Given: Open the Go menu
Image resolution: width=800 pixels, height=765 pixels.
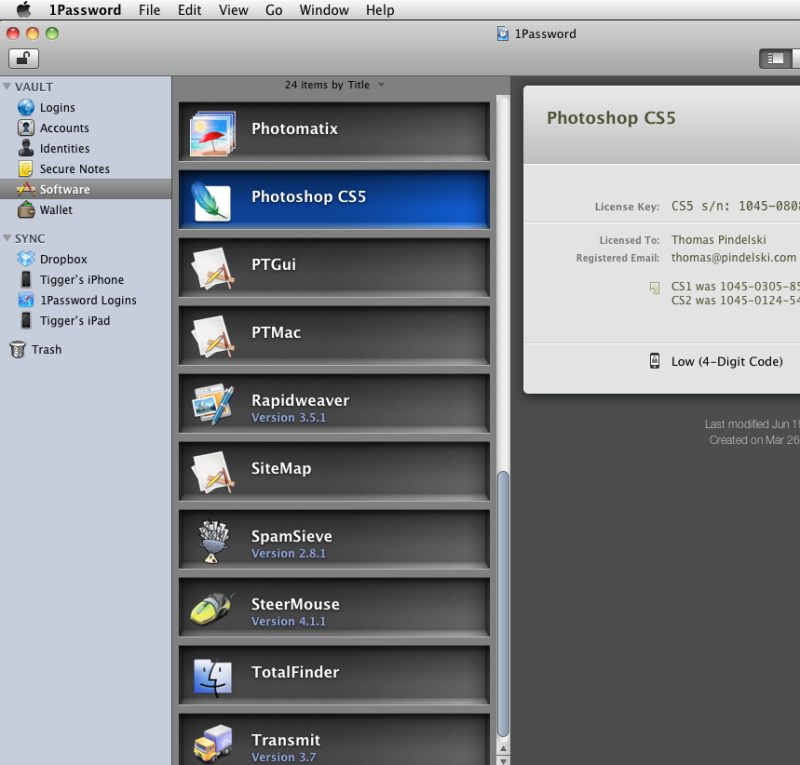Looking at the screenshot, I should coord(273,10).
